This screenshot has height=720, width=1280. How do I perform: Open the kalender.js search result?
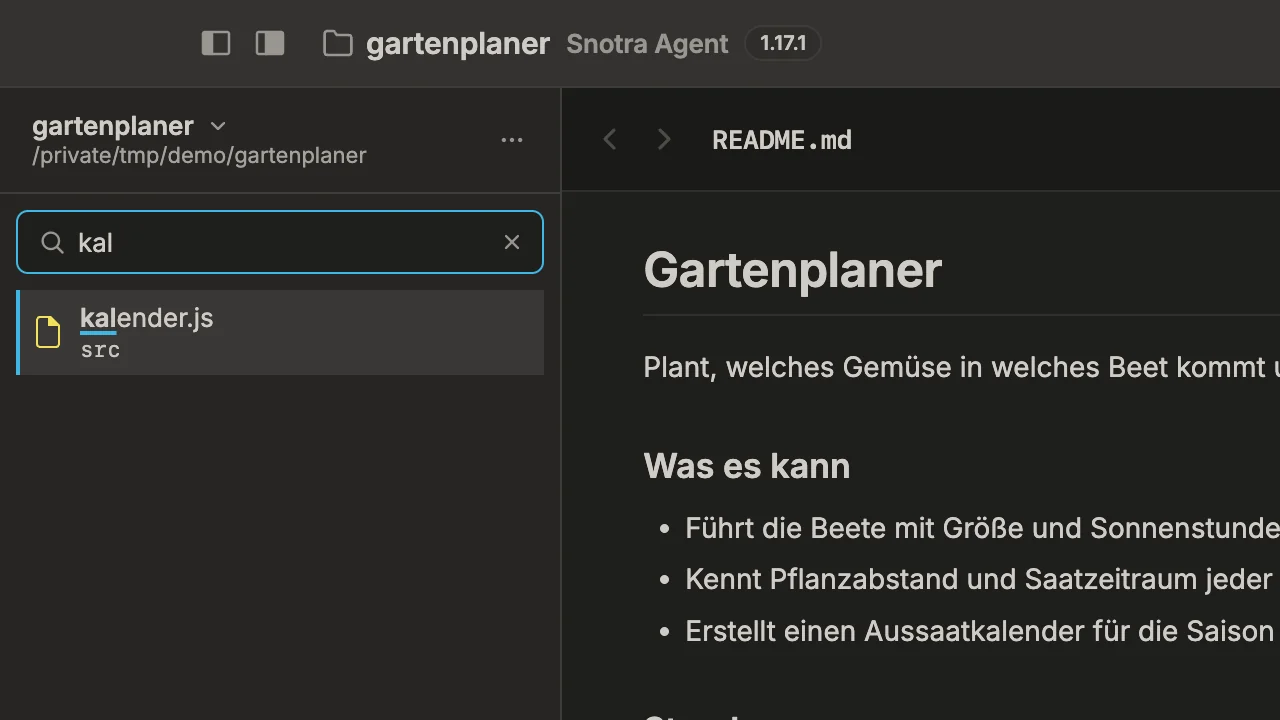280,332
